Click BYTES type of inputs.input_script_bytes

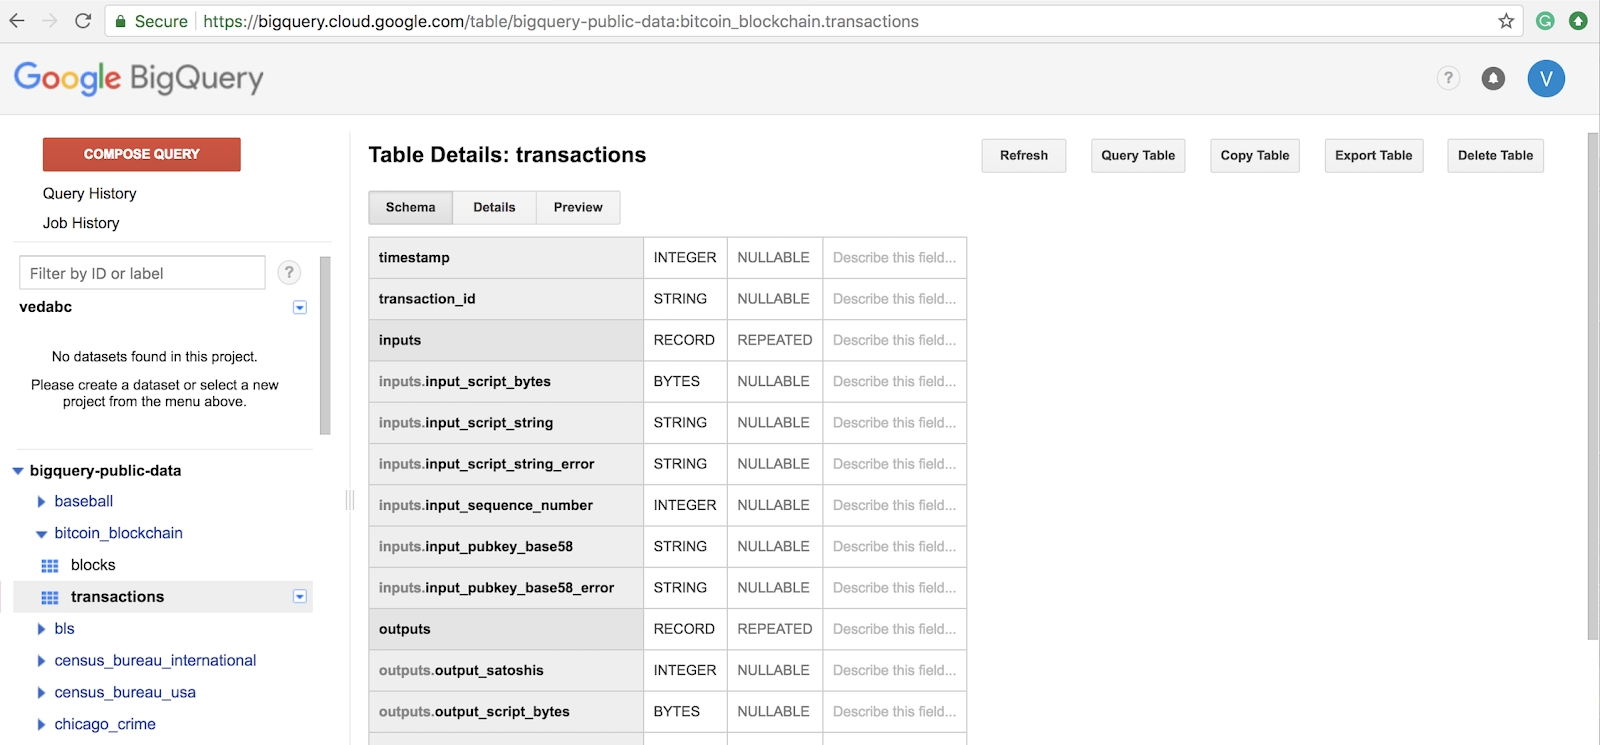point(677,382)
